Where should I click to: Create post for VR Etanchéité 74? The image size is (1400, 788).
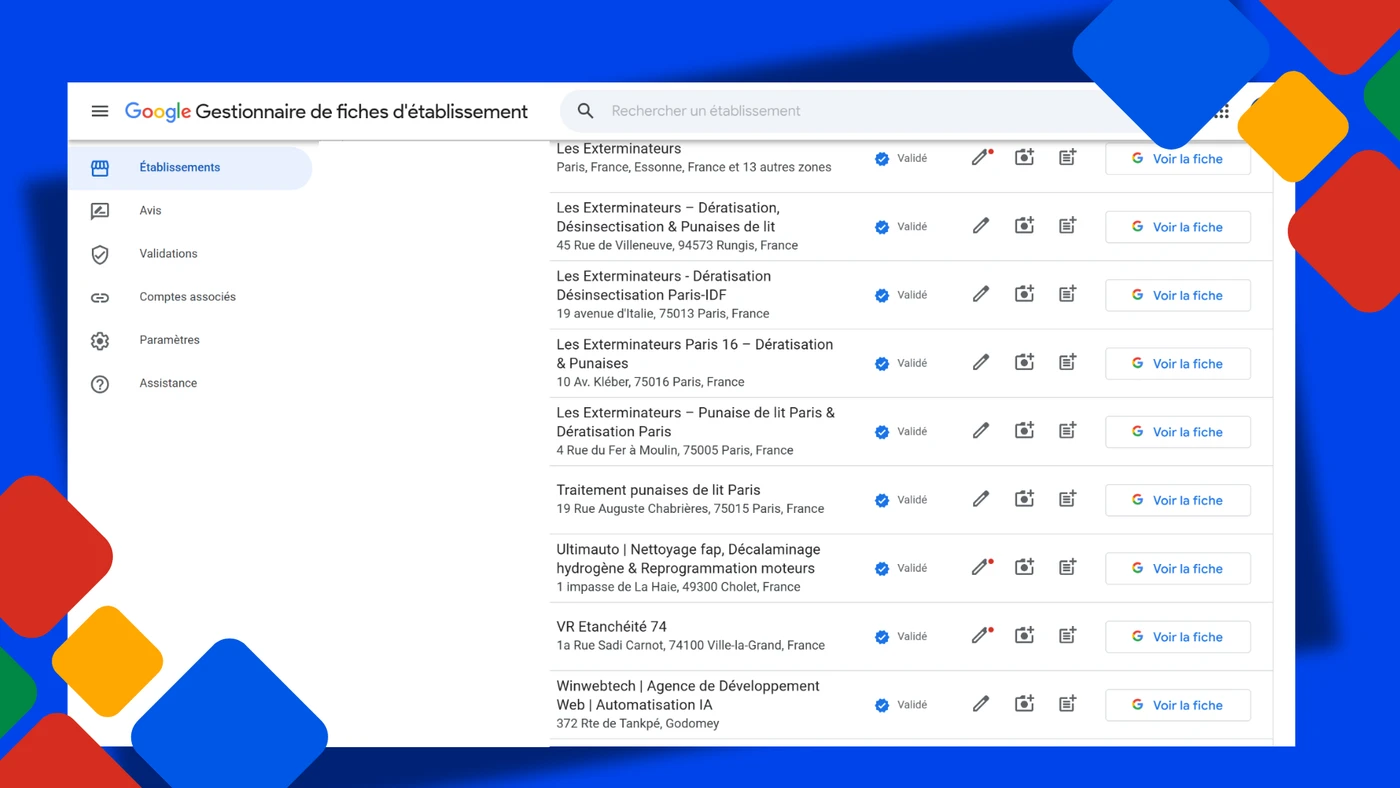click(x=1067, y=635)
